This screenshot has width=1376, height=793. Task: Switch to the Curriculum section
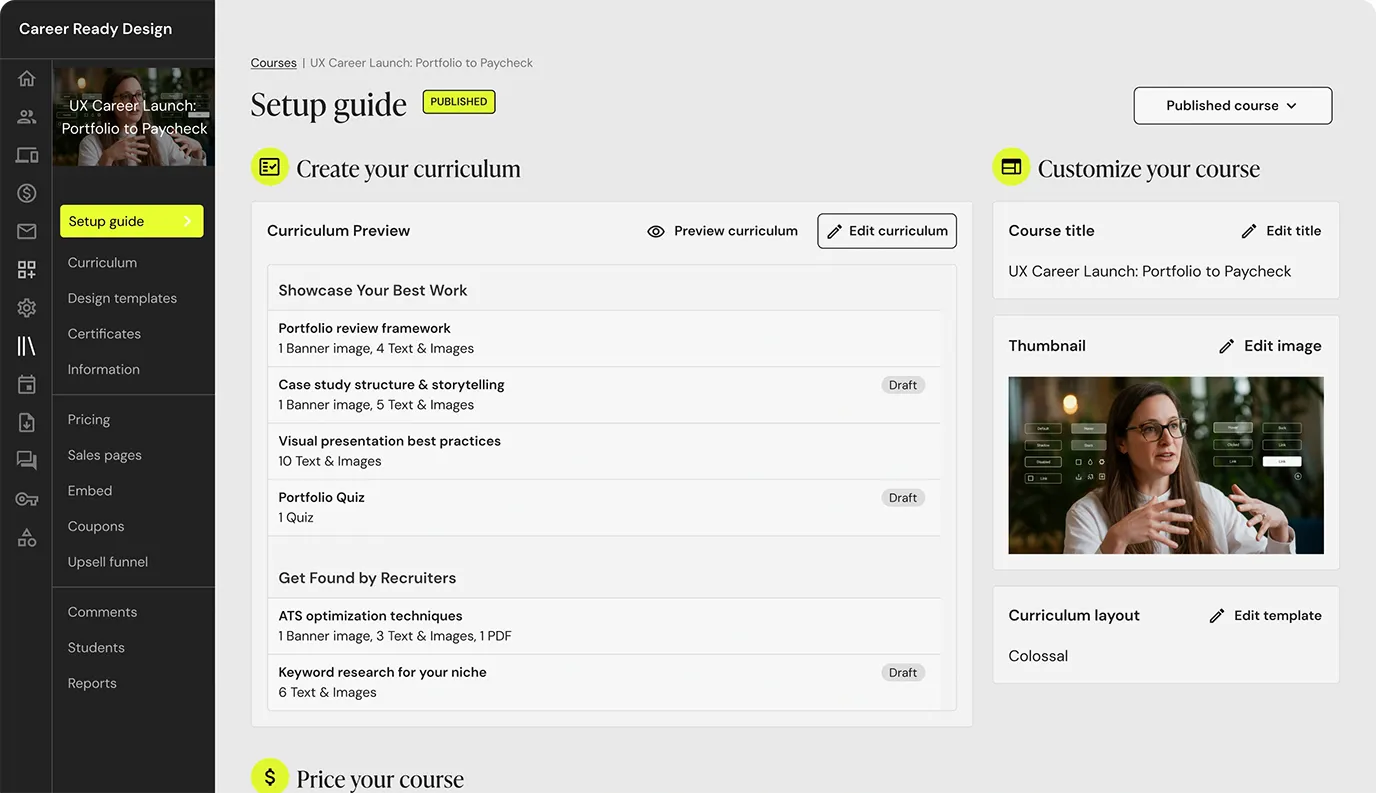(102, 262)
